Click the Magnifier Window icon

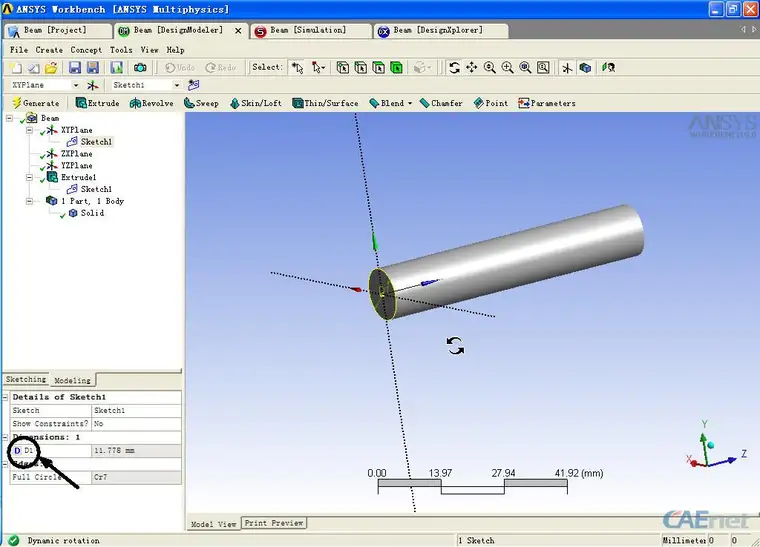coord(543,67)
